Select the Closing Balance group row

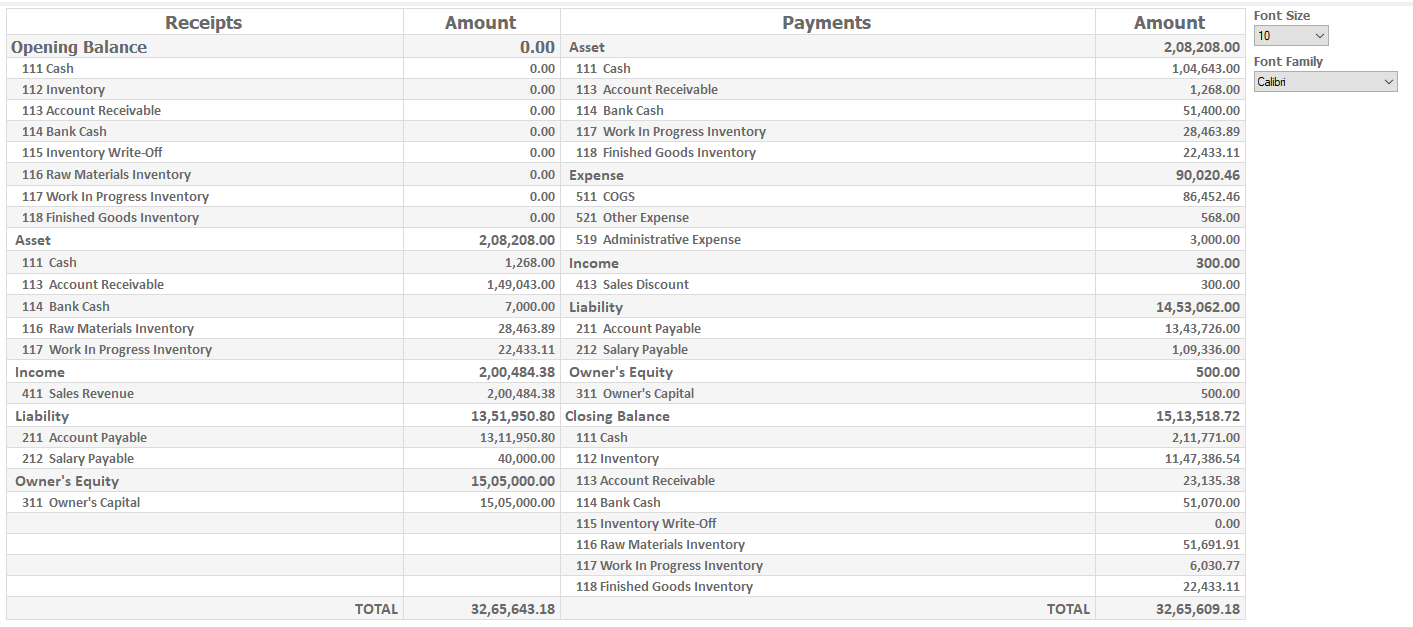pyautogui.click(x=617, y=416)
